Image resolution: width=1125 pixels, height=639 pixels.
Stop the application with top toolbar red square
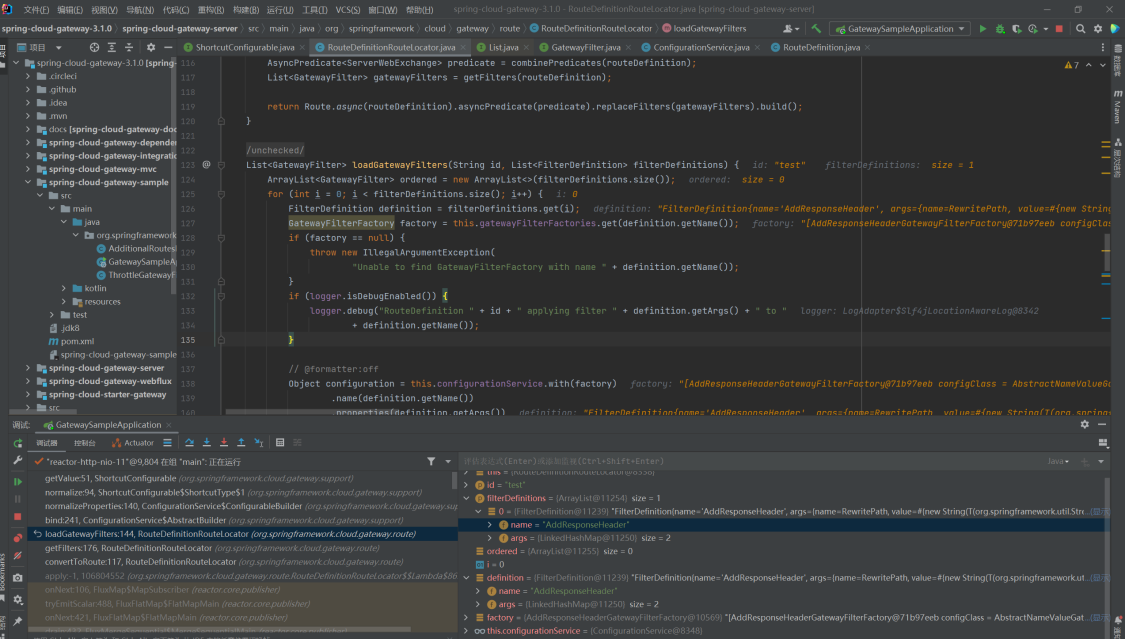(x=1059, y=29)
